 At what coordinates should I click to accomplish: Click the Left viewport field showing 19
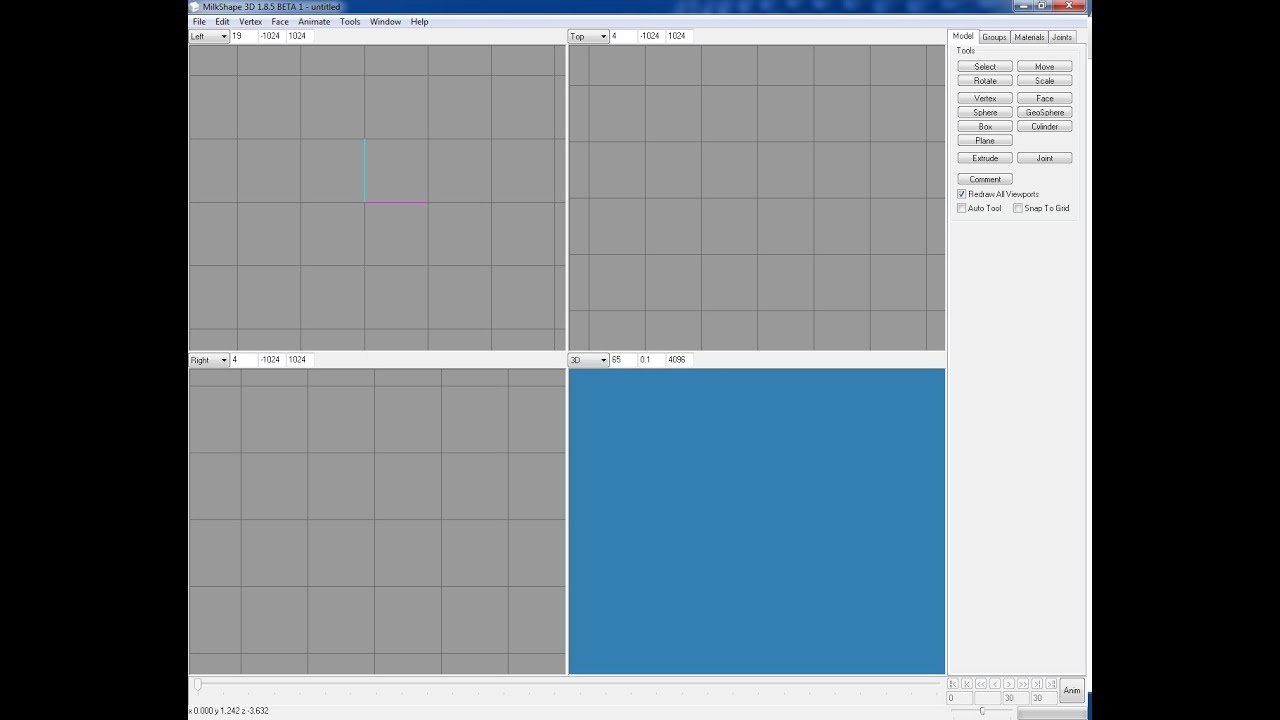pyautogui.click(x=243, y=36)
